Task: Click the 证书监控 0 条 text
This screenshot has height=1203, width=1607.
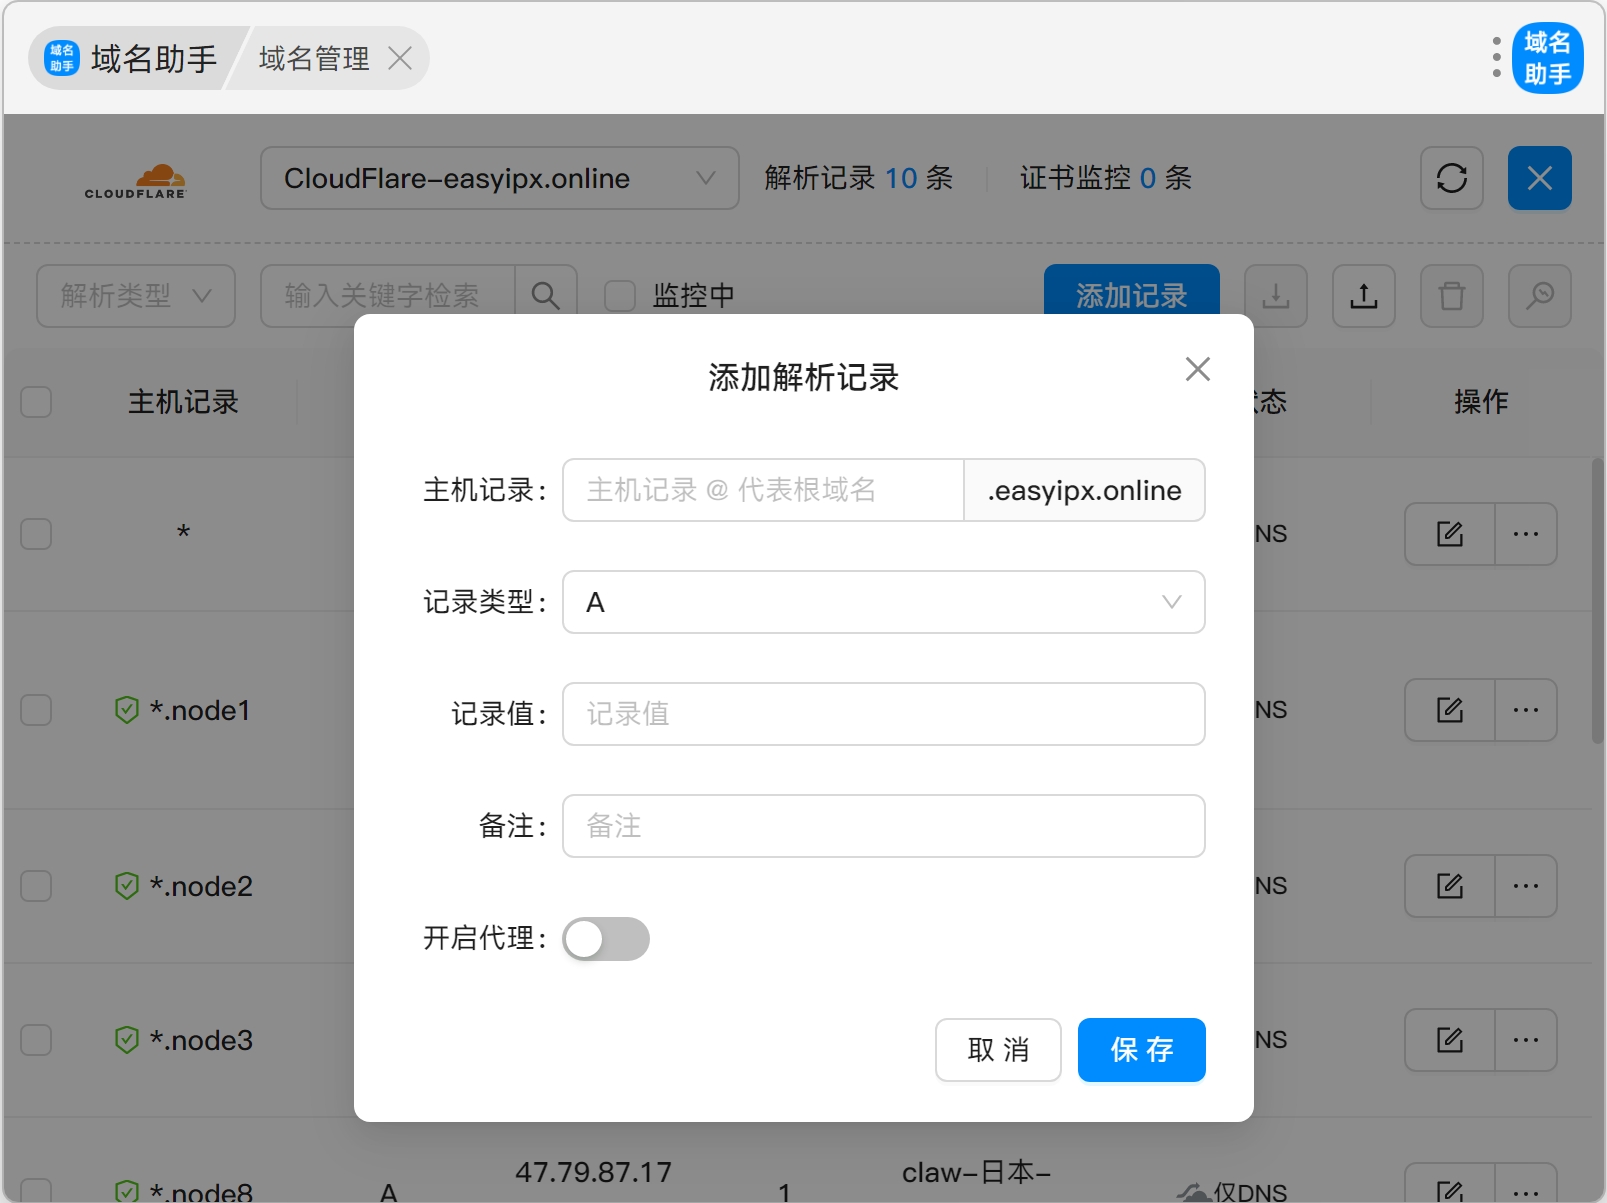Action: click(x=1106, y=178)
